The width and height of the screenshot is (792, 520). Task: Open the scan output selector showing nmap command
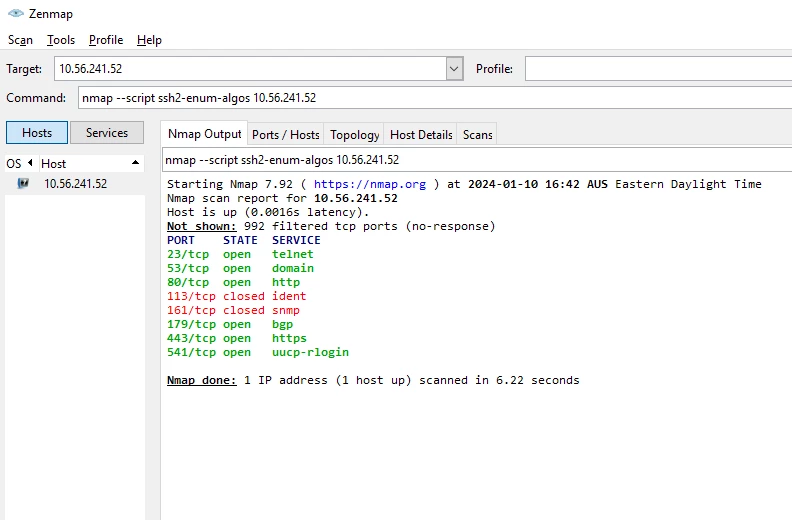tap(476, 160)
